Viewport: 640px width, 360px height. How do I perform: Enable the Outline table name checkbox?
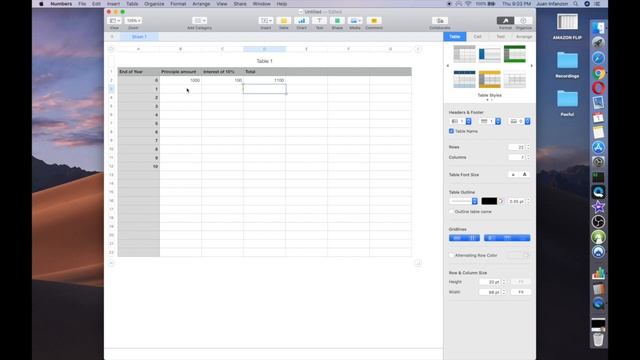pyautogui.click(x=451, y=212)
